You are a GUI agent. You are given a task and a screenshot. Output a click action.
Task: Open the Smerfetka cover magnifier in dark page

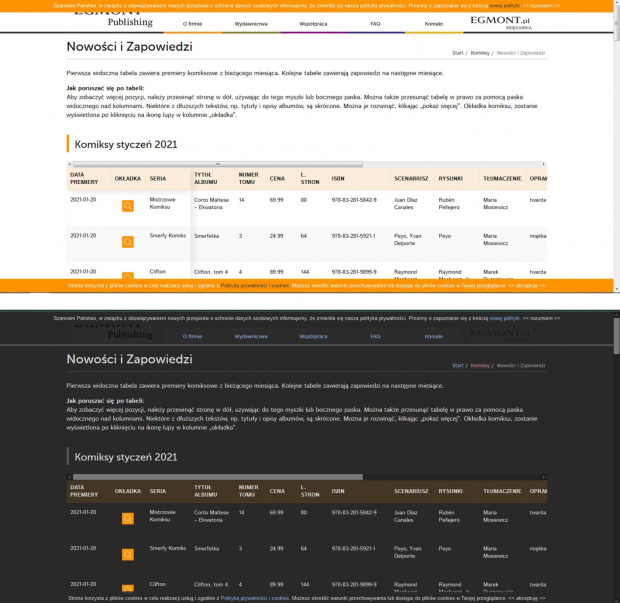tap(128, 555)
